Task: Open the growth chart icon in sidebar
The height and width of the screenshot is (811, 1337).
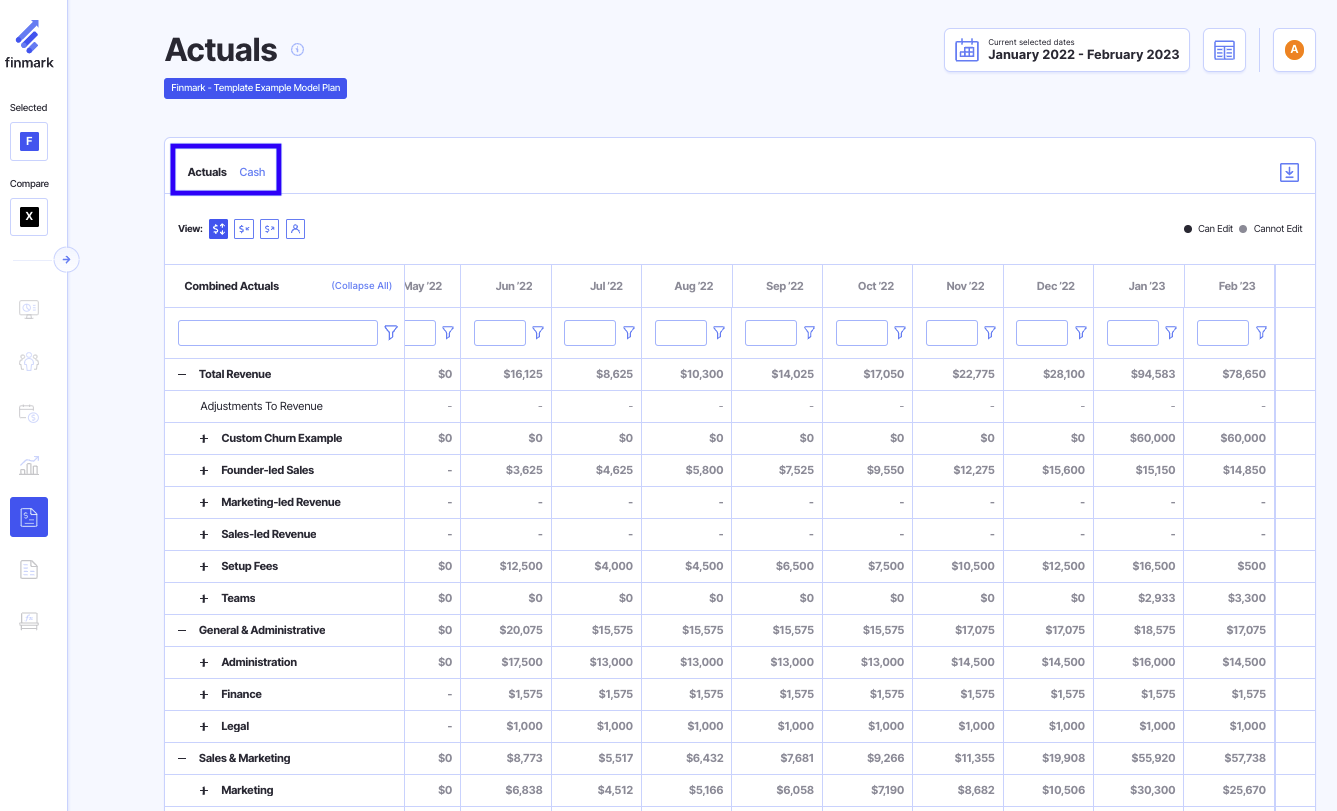Action: (x=29, y=465)
